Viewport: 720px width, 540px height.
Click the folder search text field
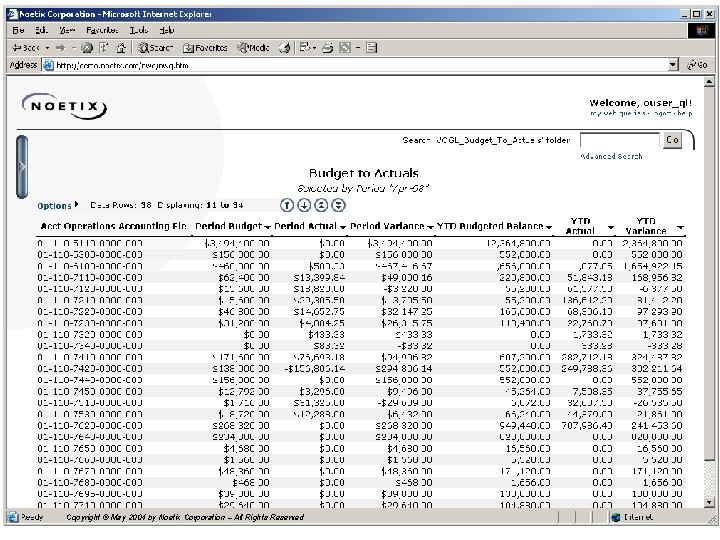pyautogui.click(x=619, y=140)
